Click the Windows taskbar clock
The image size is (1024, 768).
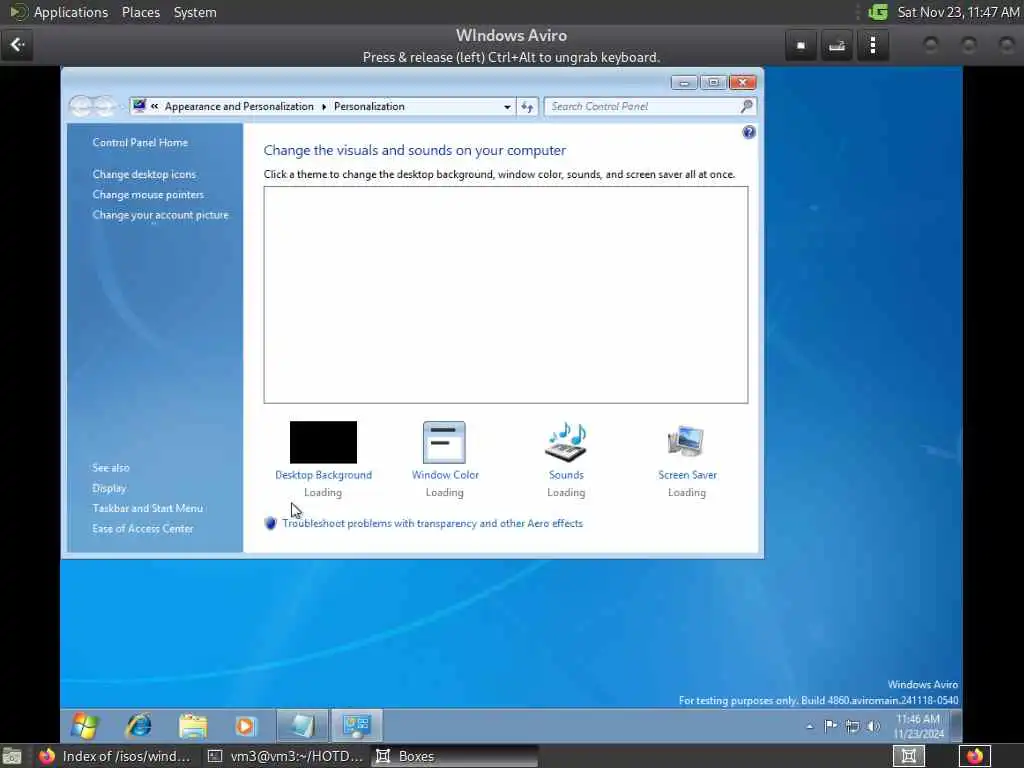[x=918, y=726]
